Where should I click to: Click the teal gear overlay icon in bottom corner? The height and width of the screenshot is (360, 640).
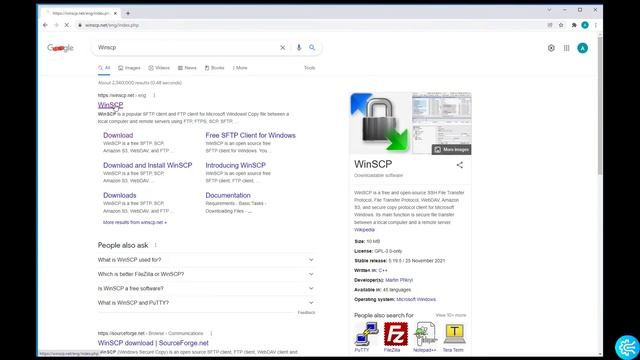pos(627,347)
